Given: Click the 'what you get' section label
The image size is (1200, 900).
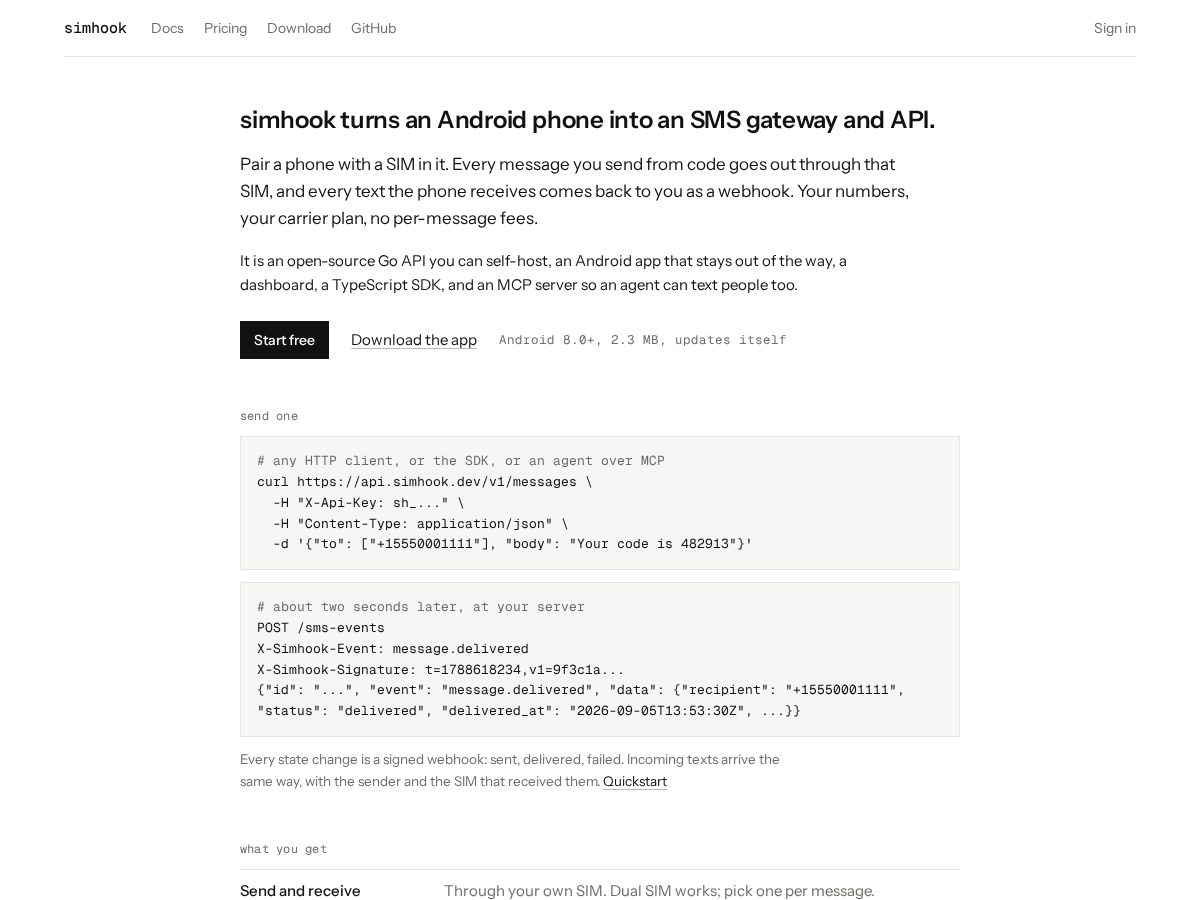Looking at the screenshot, I should [284, 849].
